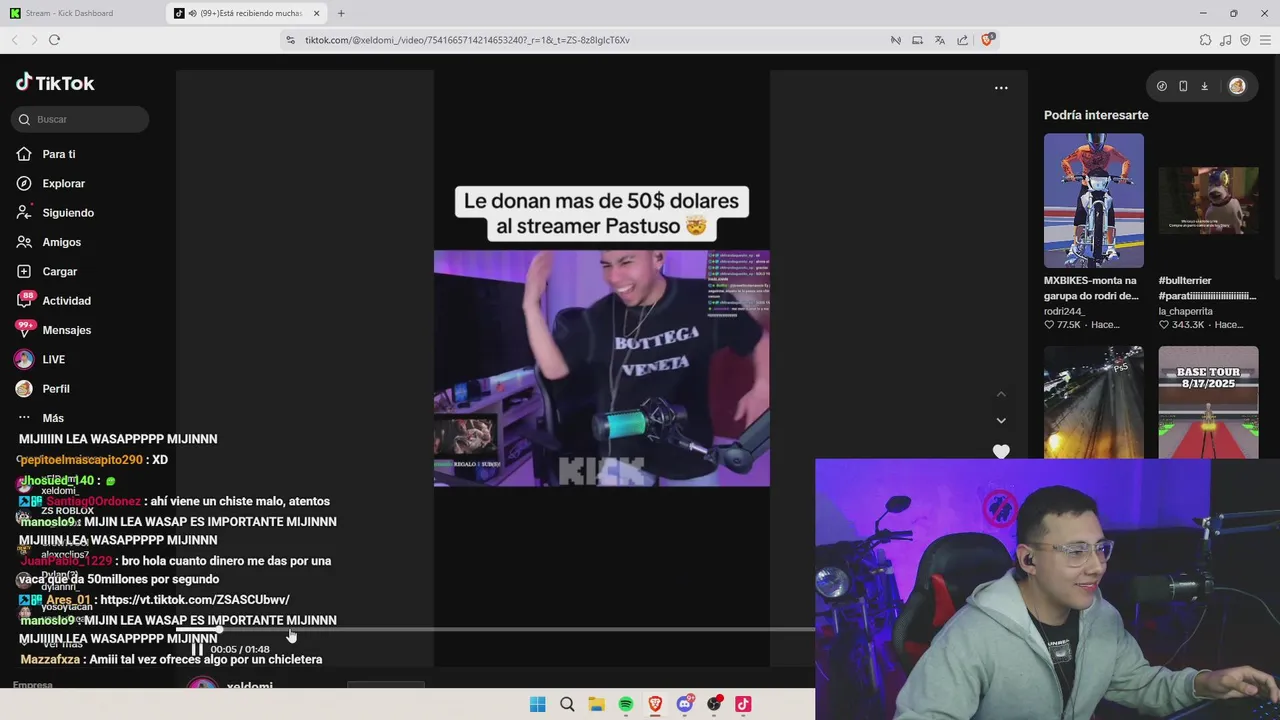Open the video three-dots options menu
The image size is (1280, 720).
1001,88
